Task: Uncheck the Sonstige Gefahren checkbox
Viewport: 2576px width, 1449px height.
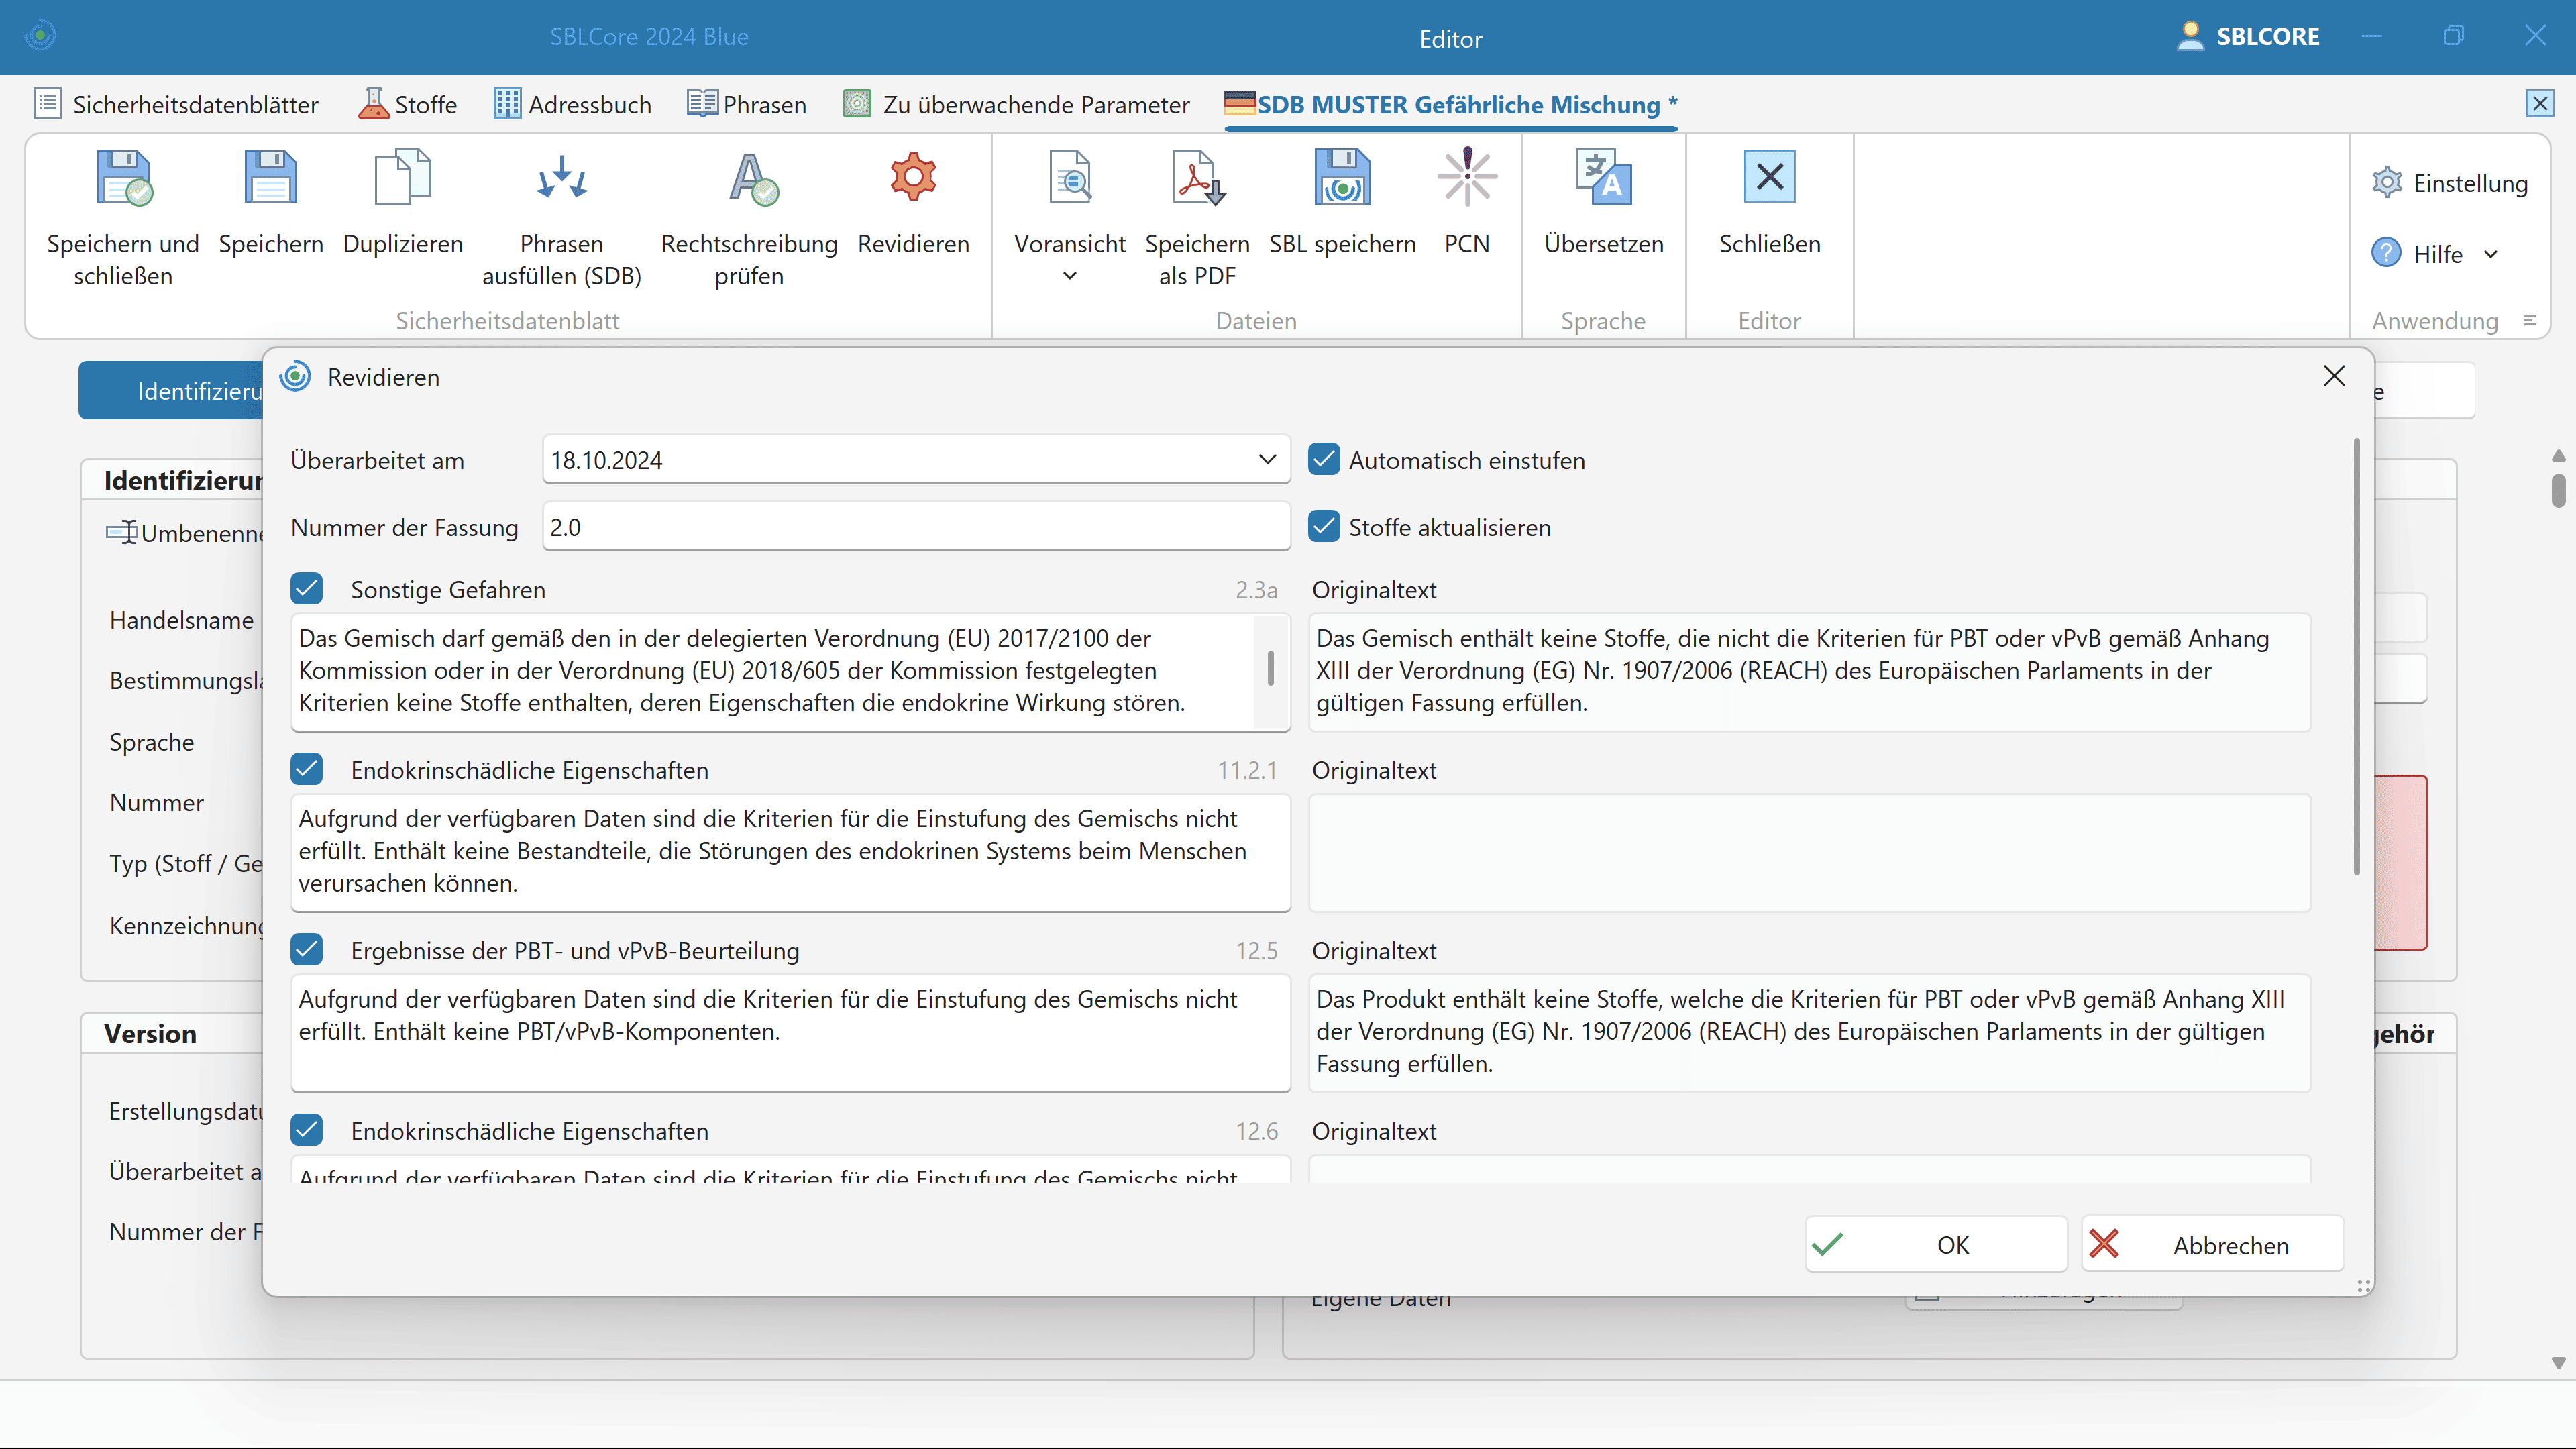Action: [307, 589]
